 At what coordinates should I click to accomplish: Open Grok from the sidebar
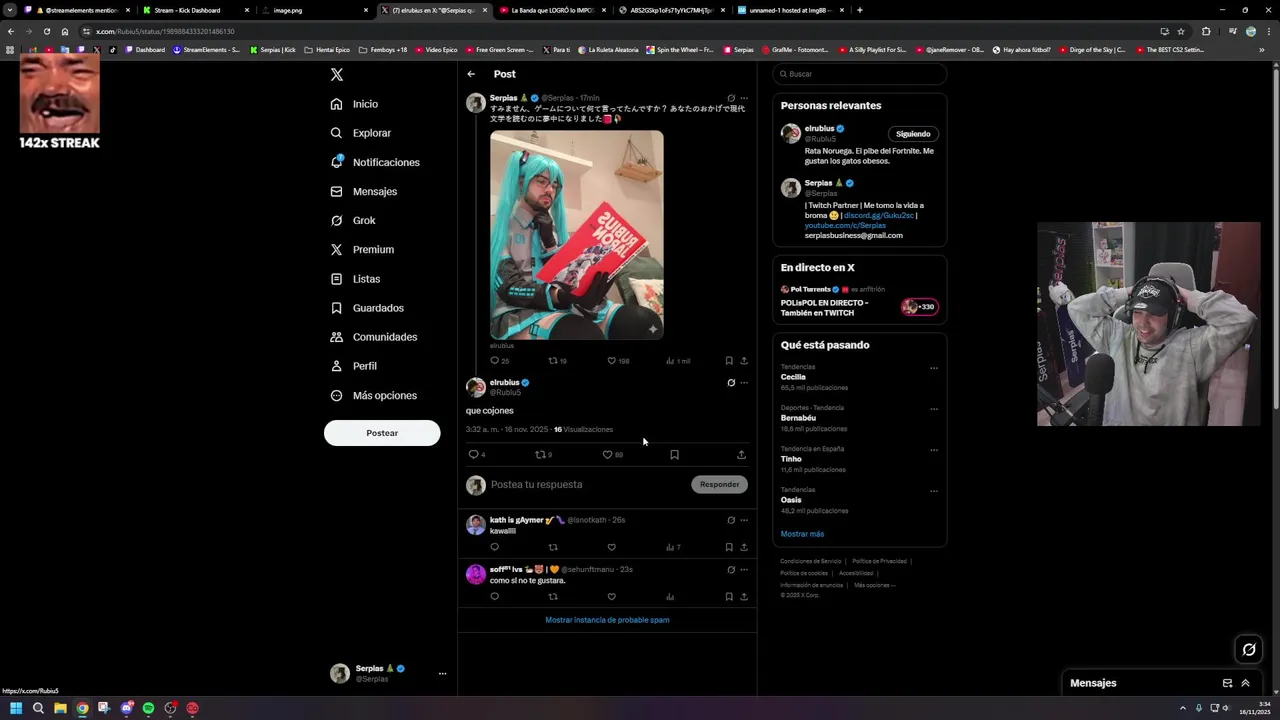[x=353, y=220]
